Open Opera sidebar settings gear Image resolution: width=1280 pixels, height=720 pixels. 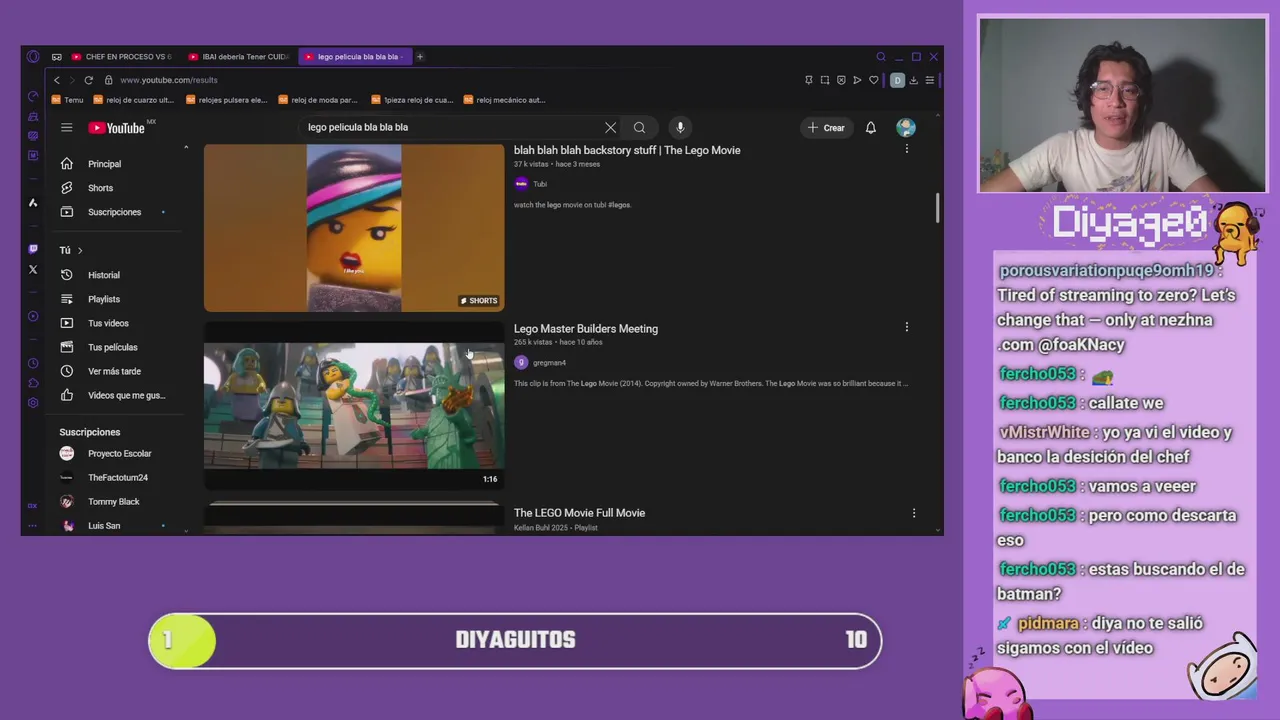[x=33, y=402]
